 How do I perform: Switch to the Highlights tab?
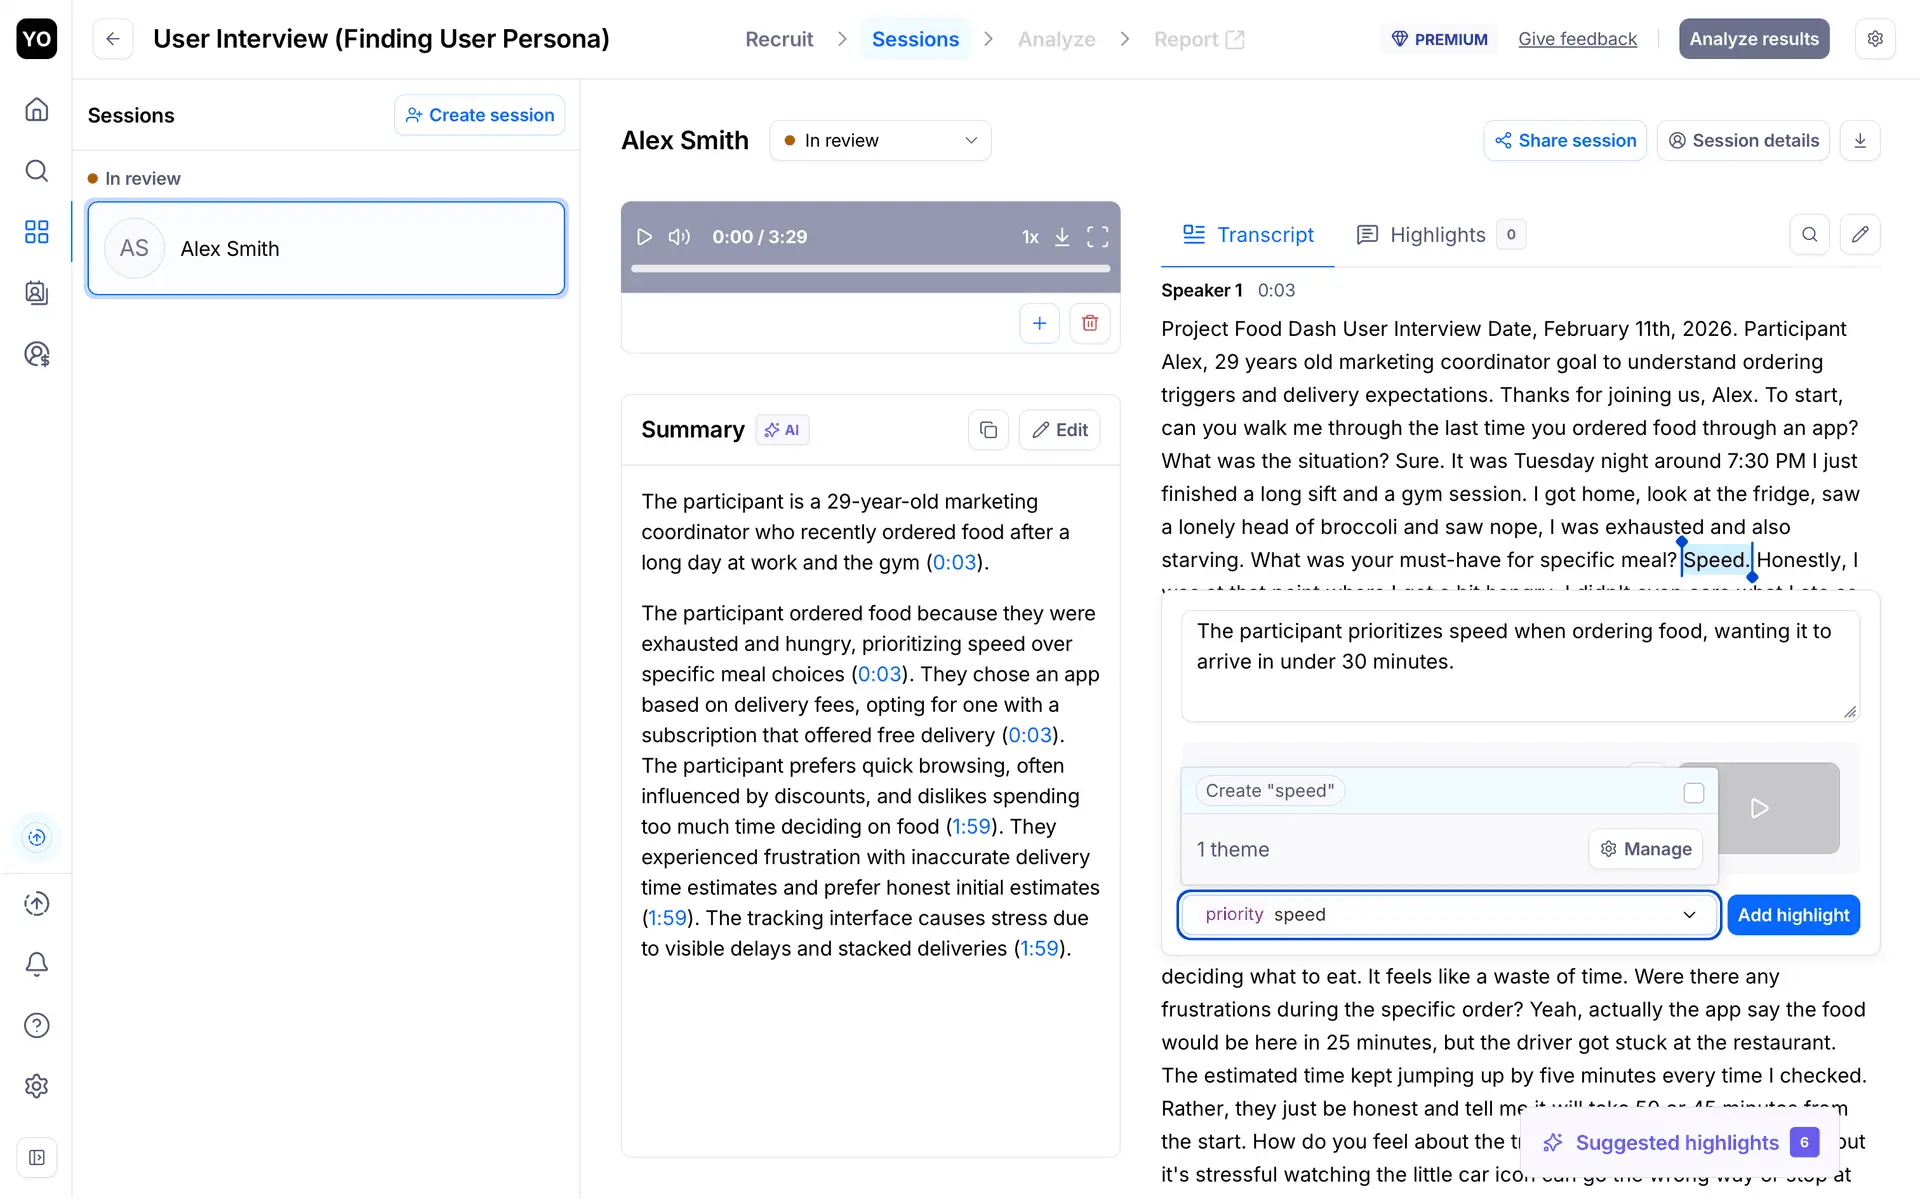click(1438, 235)
